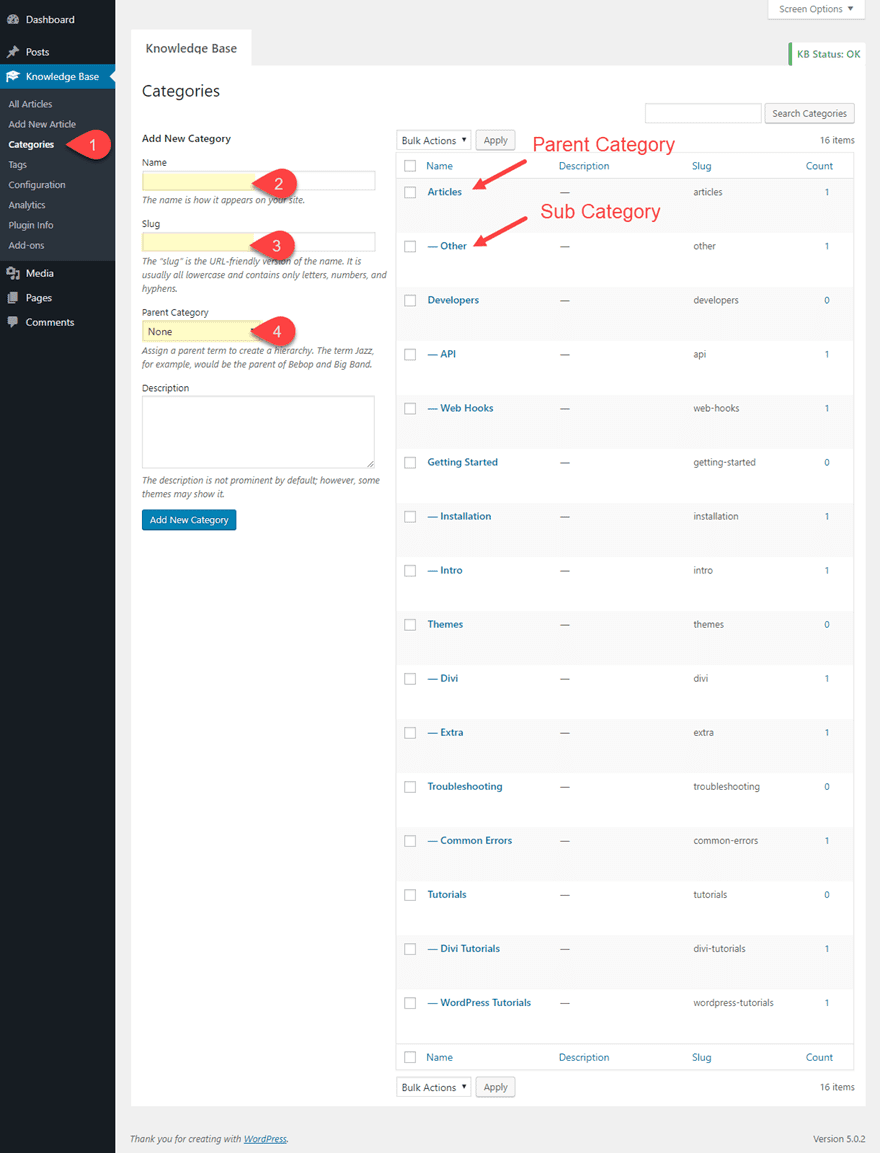The width and height of the screenshot is (880, 1153).
Task: Open the Dashboard via its home icon
Action: click(13, 18)
